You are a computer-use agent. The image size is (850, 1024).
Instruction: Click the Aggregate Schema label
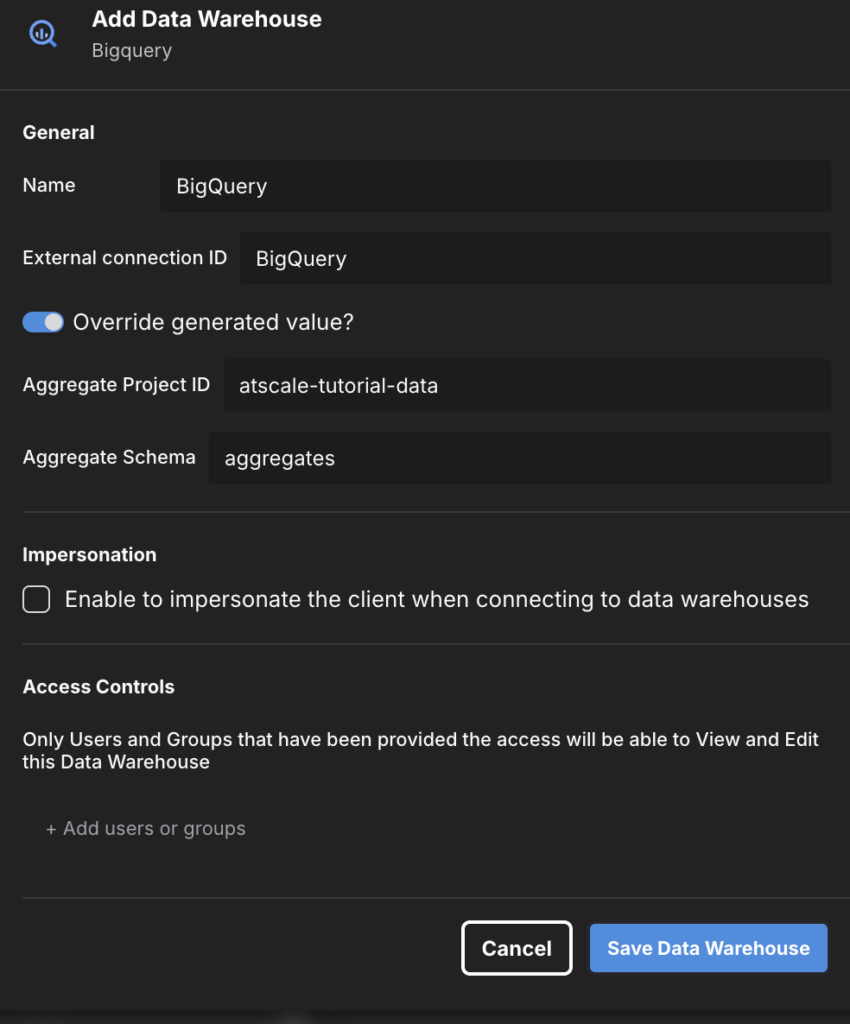coord(109,457)
